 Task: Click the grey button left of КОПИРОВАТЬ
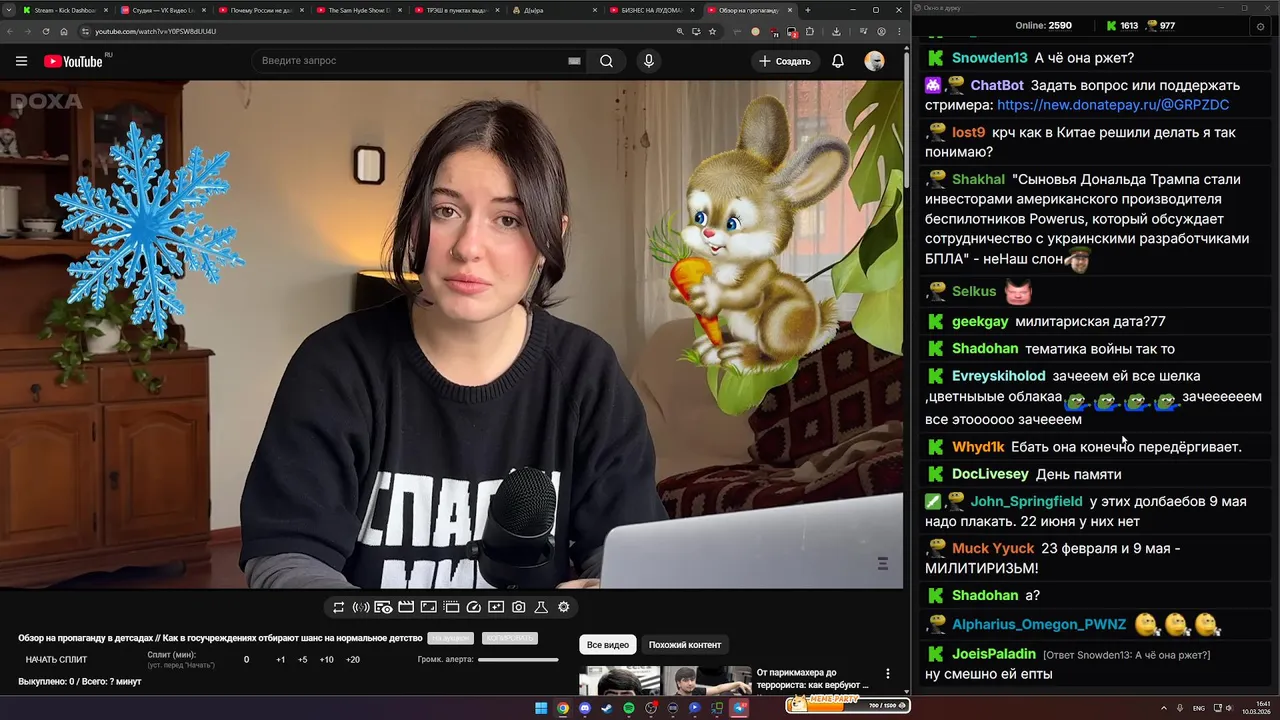coord(450,638)
